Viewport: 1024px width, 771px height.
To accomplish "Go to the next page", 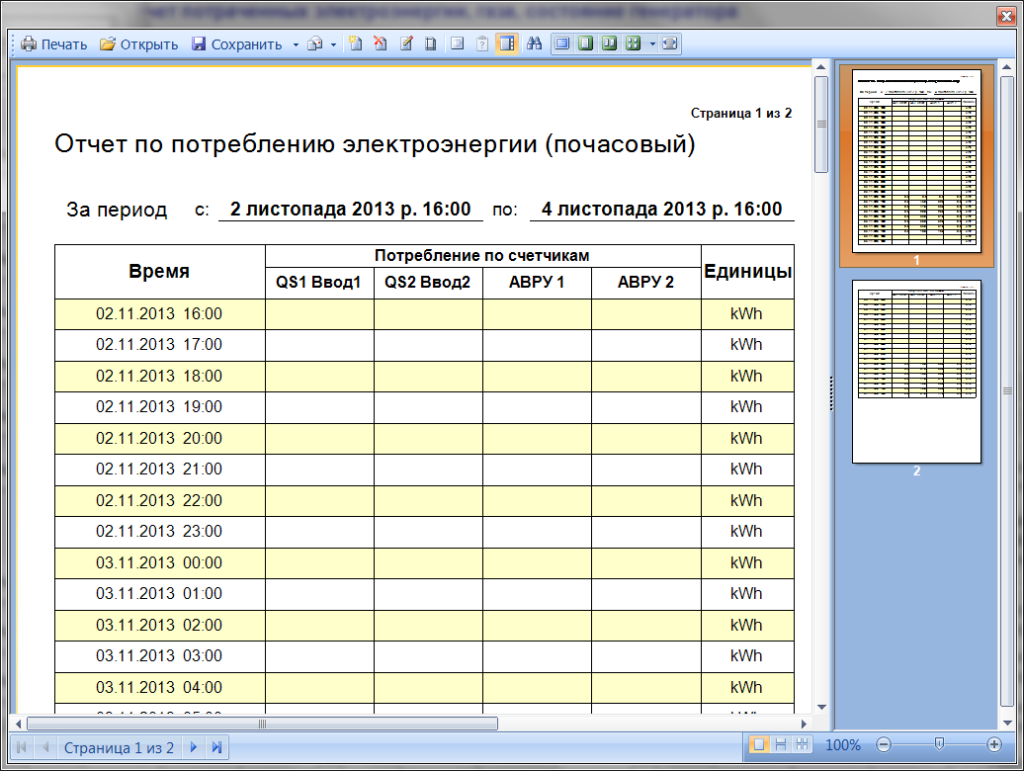I will [x=193, y=747].
